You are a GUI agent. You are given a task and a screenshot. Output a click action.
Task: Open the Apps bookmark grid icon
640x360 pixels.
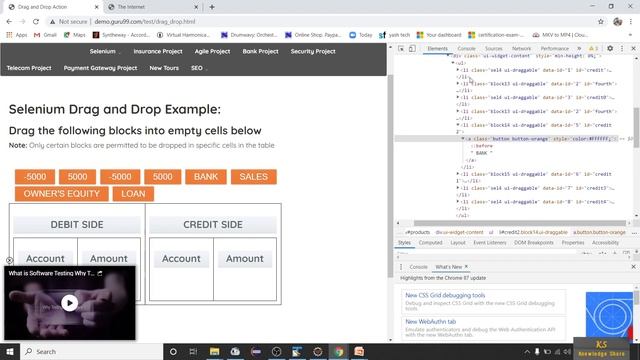9,35
